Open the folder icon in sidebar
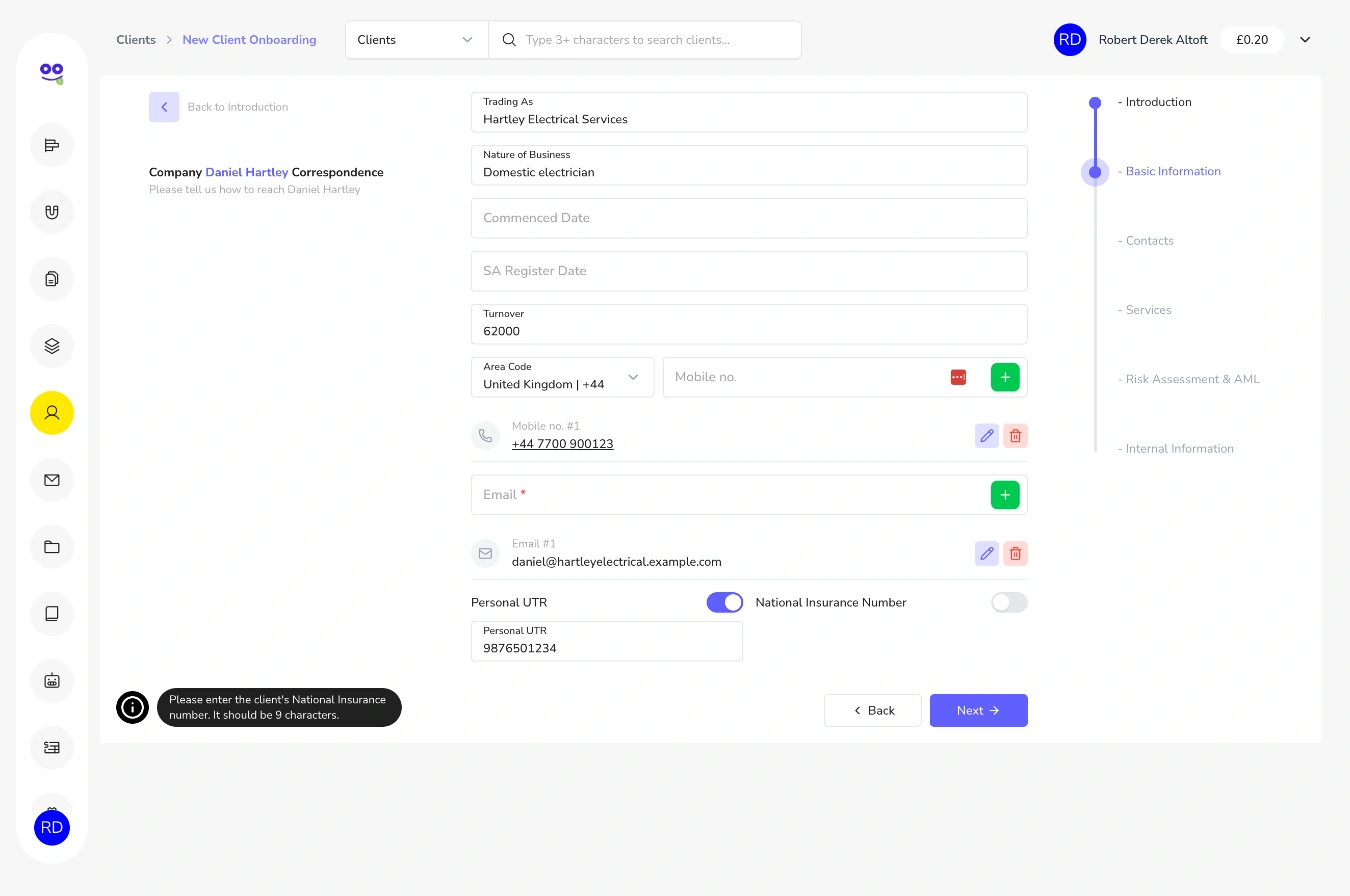Screen dimensions: 1350x896 click(52, 547)
